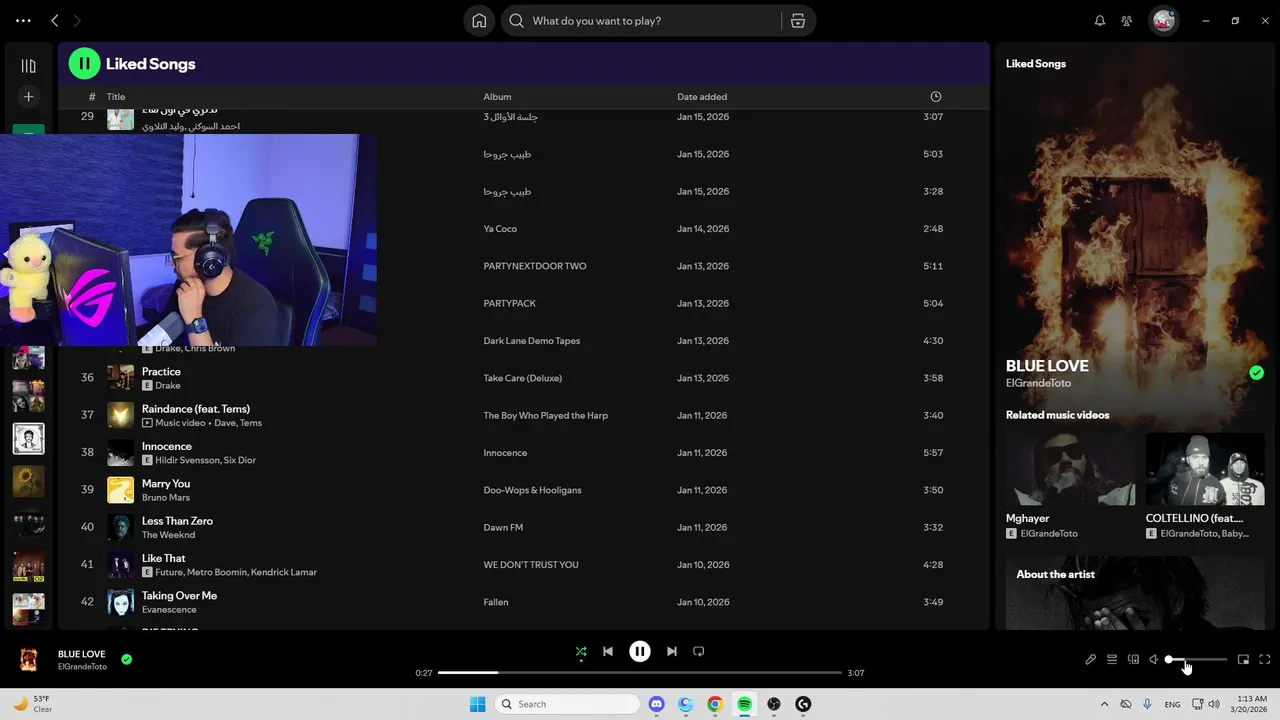1280x720 pixels.
Task: Sort by the duration clock icon
Action: (936, 97)
